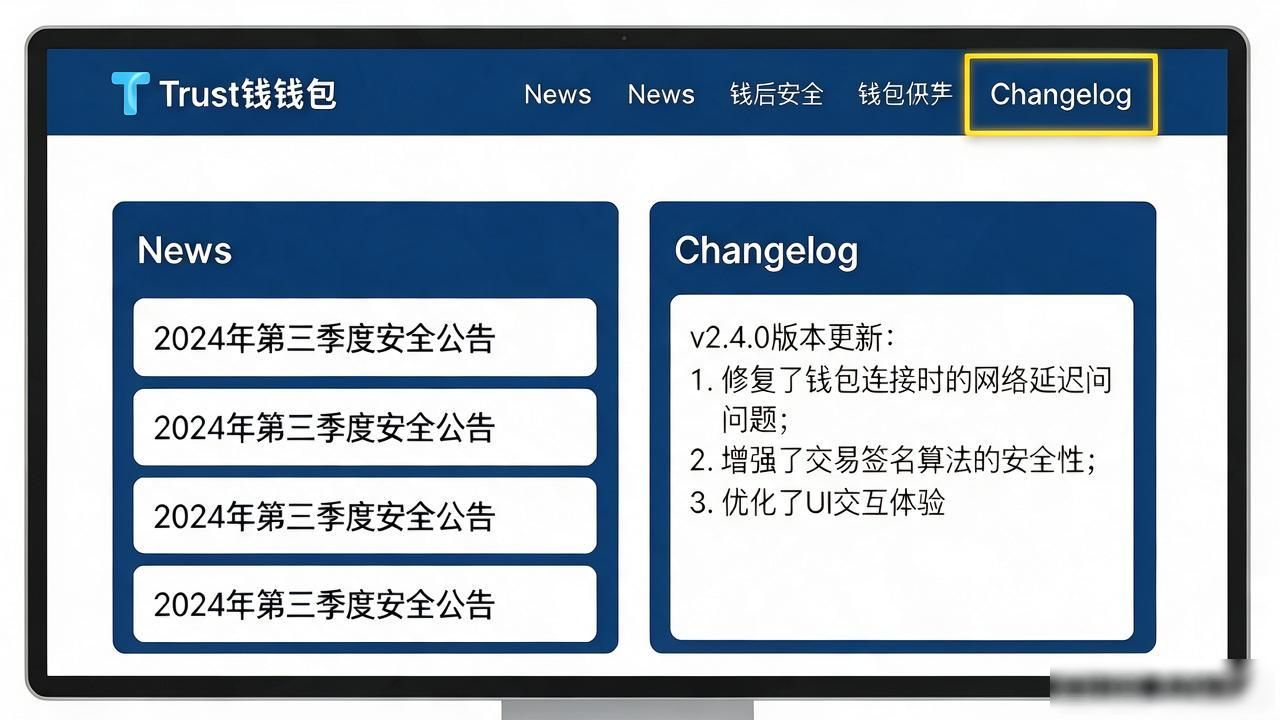Open the 钱后安全 navigation item

click(777, 94)
